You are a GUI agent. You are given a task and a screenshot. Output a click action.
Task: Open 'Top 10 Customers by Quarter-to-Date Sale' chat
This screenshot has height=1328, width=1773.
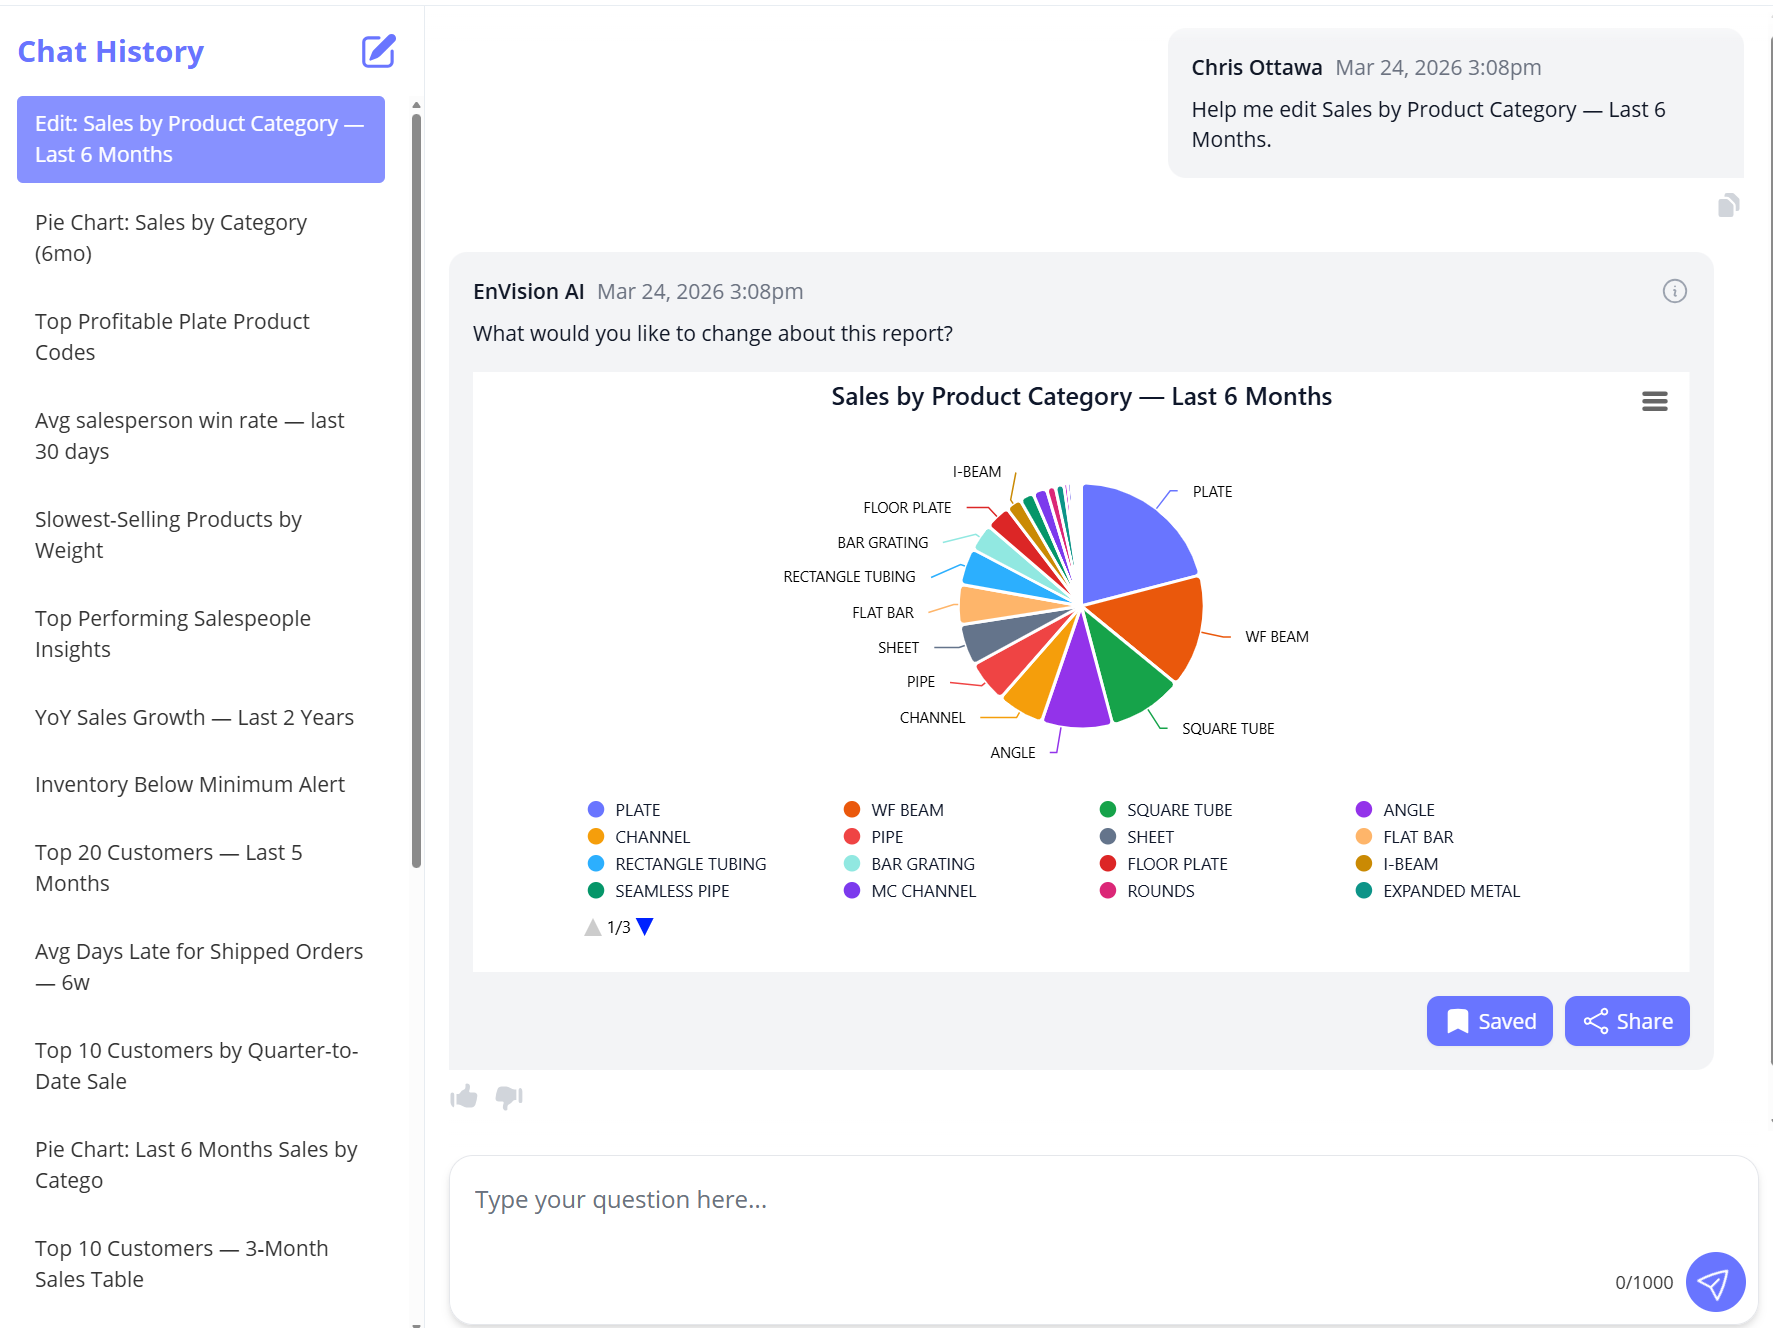point(201,1066)
